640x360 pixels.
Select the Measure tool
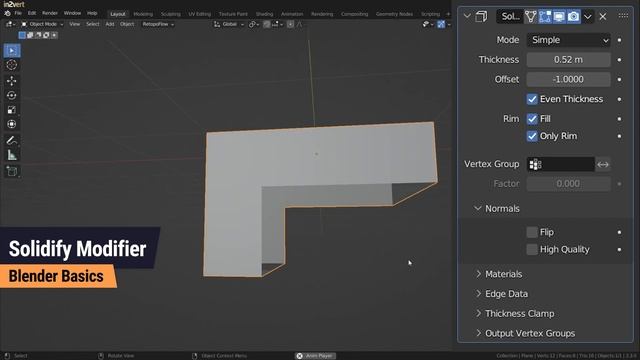point(12,155)
